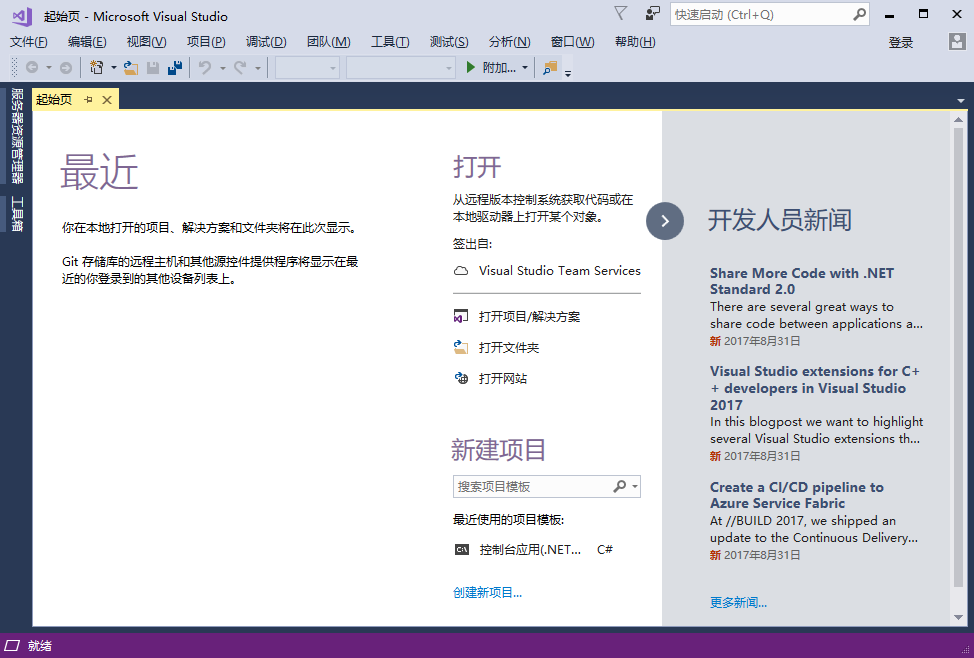The height and width of the screenshot is (658, 974).
Task: Click the green Start attach arrow icon
Action: [471, 67]
